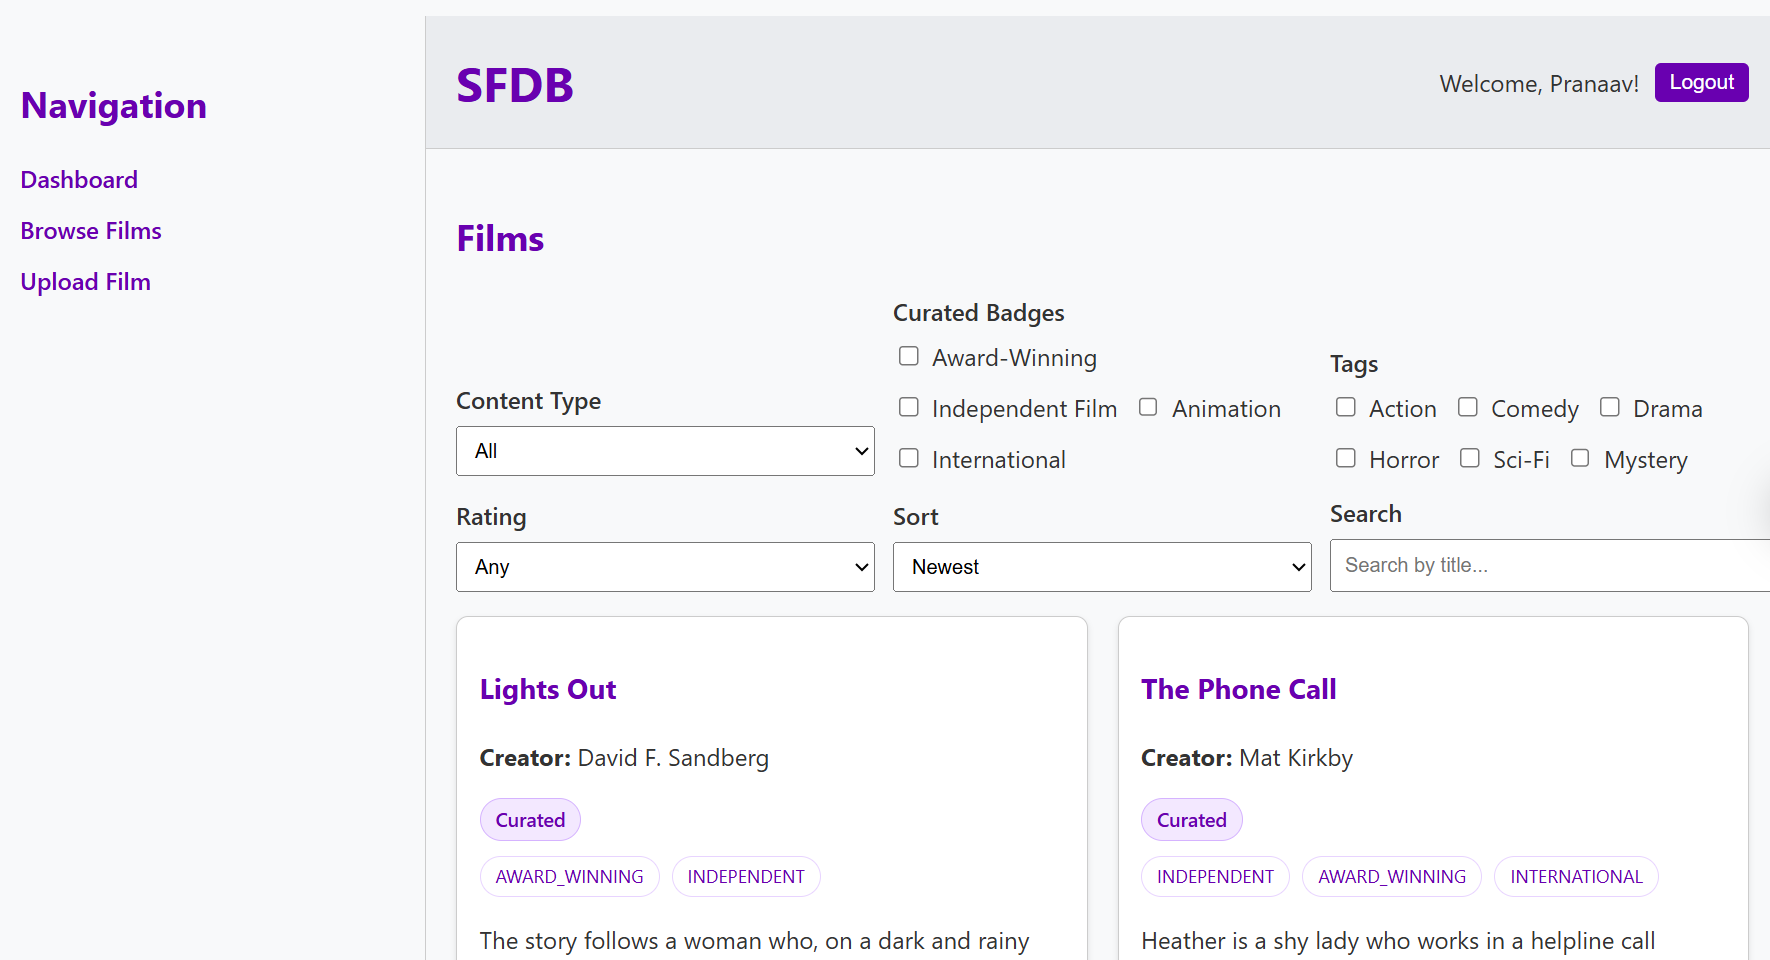Click the creator name David F. Sandberg
Image resolution: width=1770 pixels, height=960 pixels.
point(674,758)
